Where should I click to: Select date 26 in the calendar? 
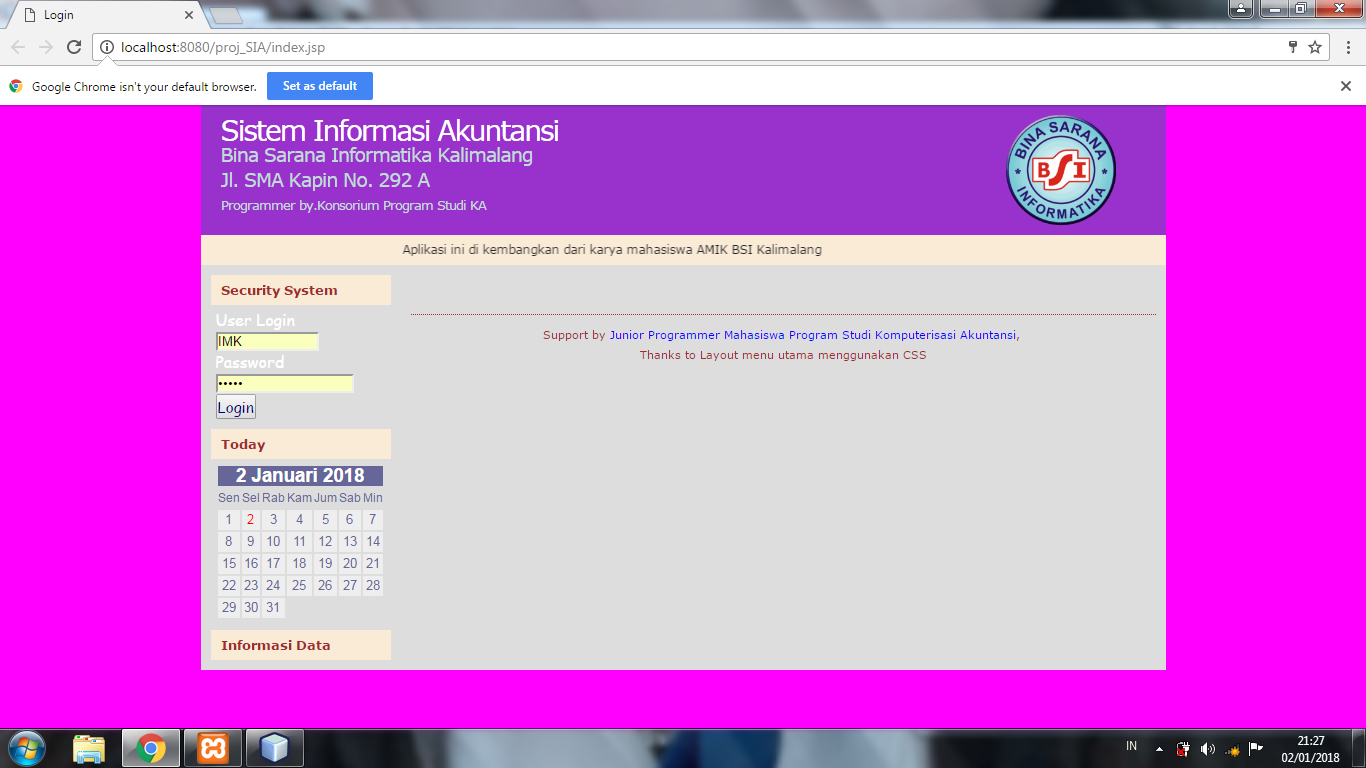(x=325, y=586)
